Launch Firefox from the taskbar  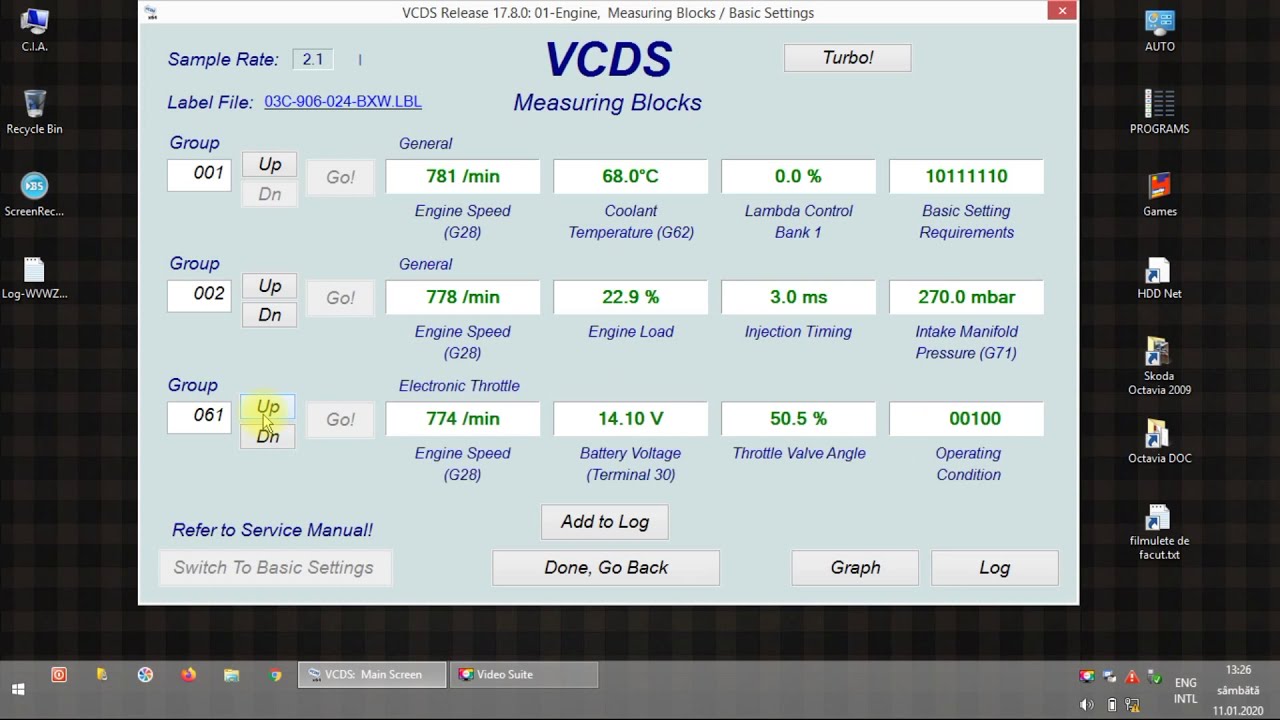point(189,675)
